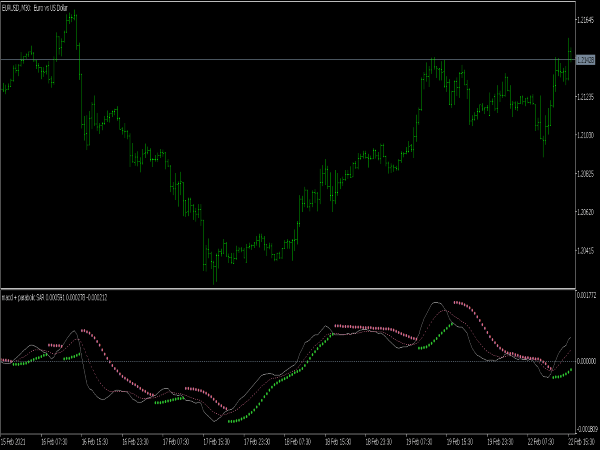Click the 16 Feb 15:30 time label

point(95,442)
